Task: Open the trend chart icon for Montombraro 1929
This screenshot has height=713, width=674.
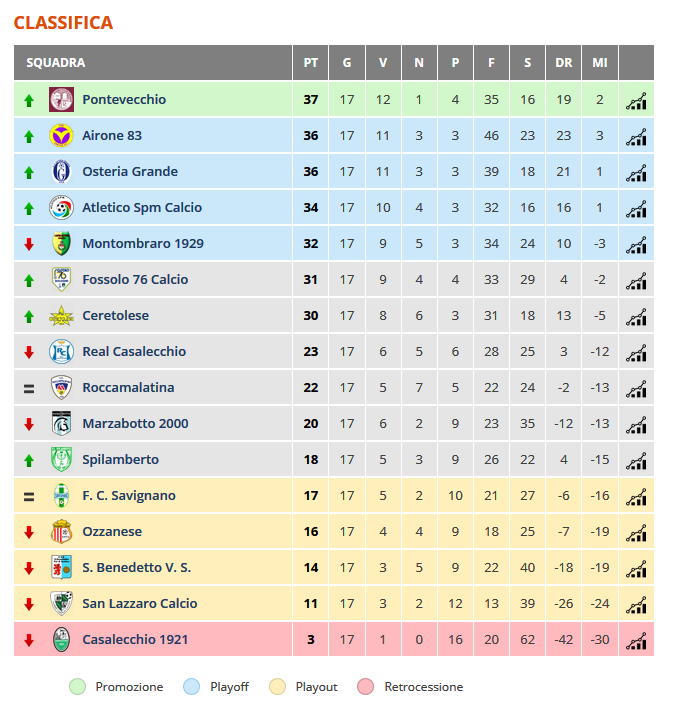Action: click(x=636, y=245)
